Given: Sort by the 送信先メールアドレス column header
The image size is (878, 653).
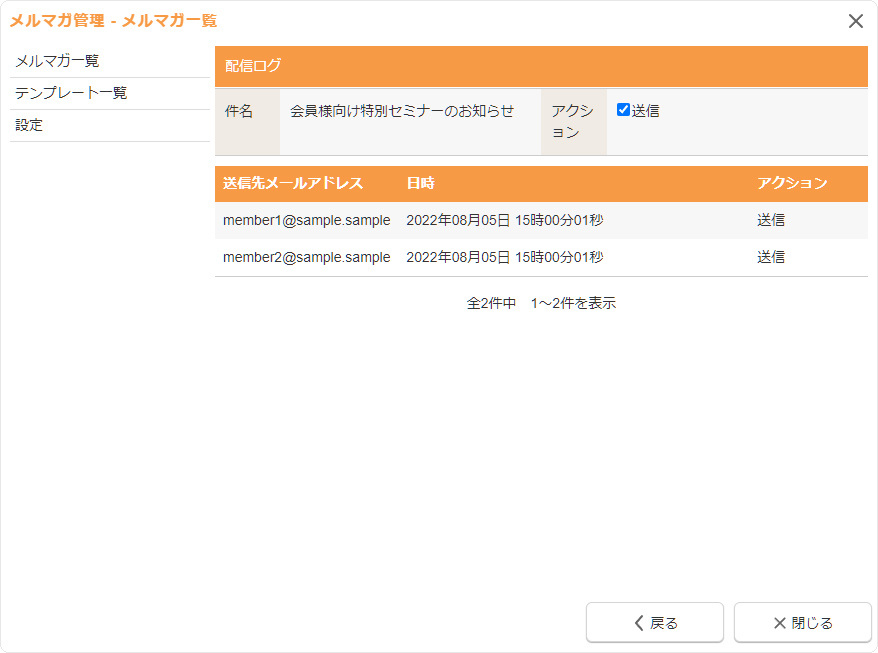Looking at the screenshot, I should point(293,183).
